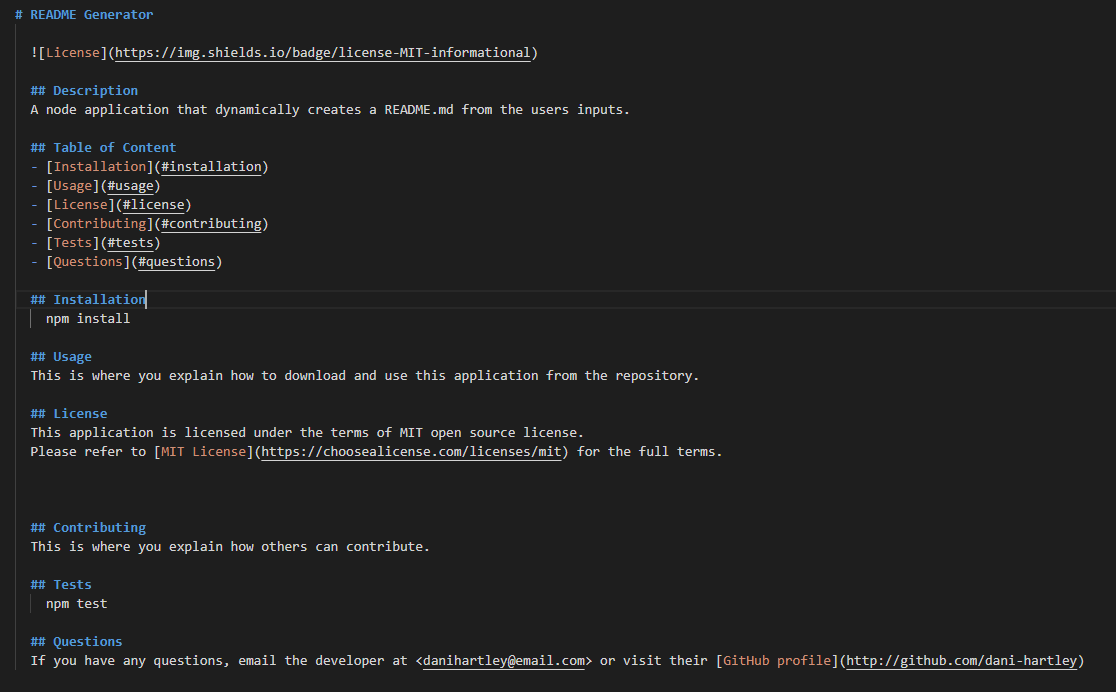Image resolution: width=1116 pixels, height=692 pixels.
Task: Click the '## Questions' heading
Action: [x=76, y=641]
